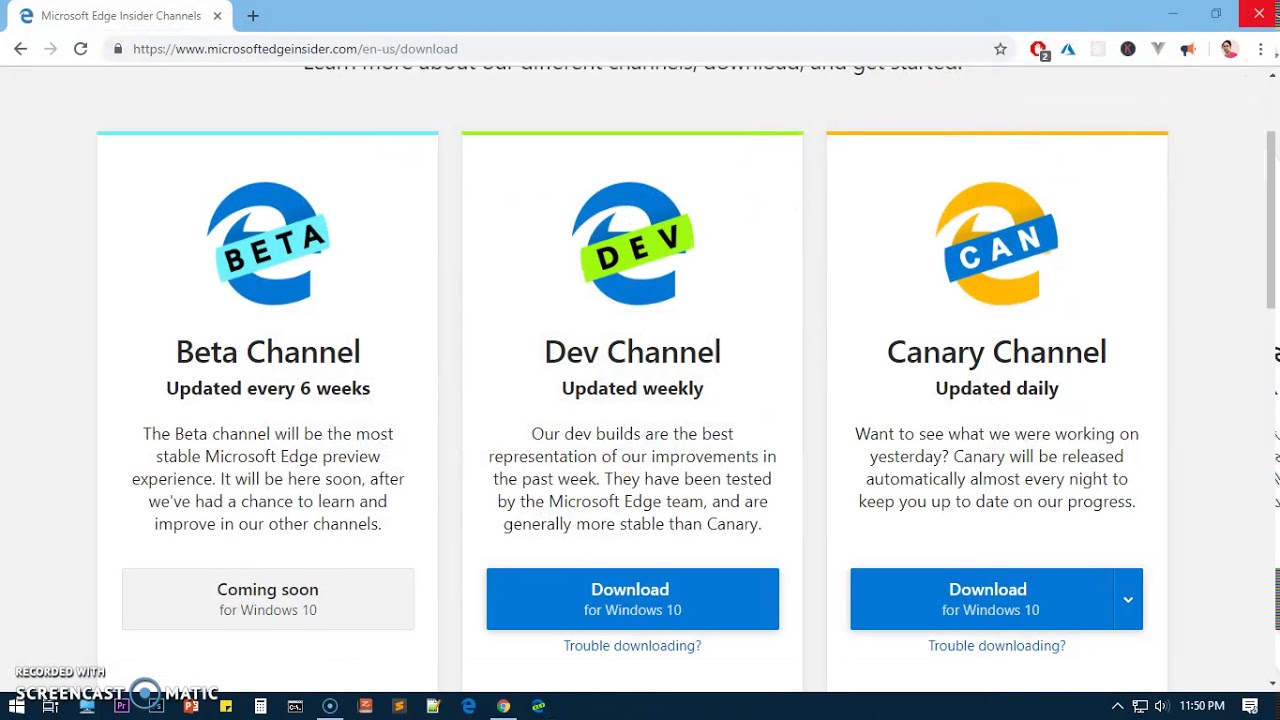1280x720 pixels.
Task: Open Calculator from the taskbar
Action: 260,706
